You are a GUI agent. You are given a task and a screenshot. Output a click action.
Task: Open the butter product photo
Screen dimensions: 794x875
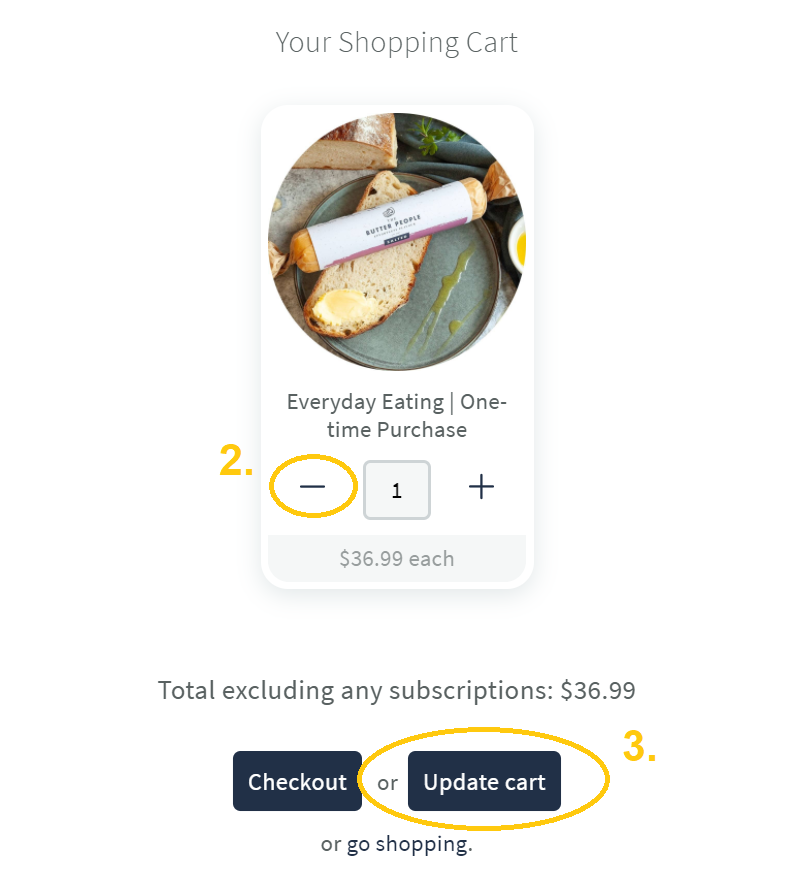point(397,241)
